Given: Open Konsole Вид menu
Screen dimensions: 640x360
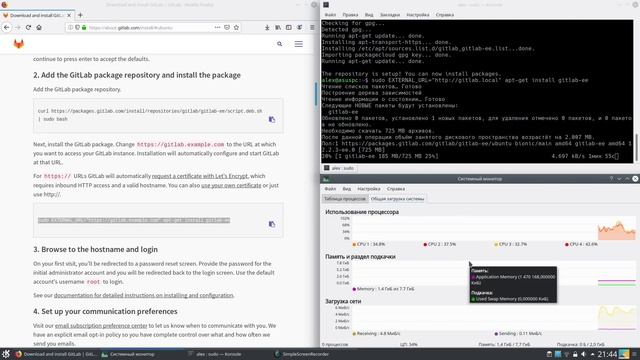Looking at the screenshot, I should [x=369, y=15].
